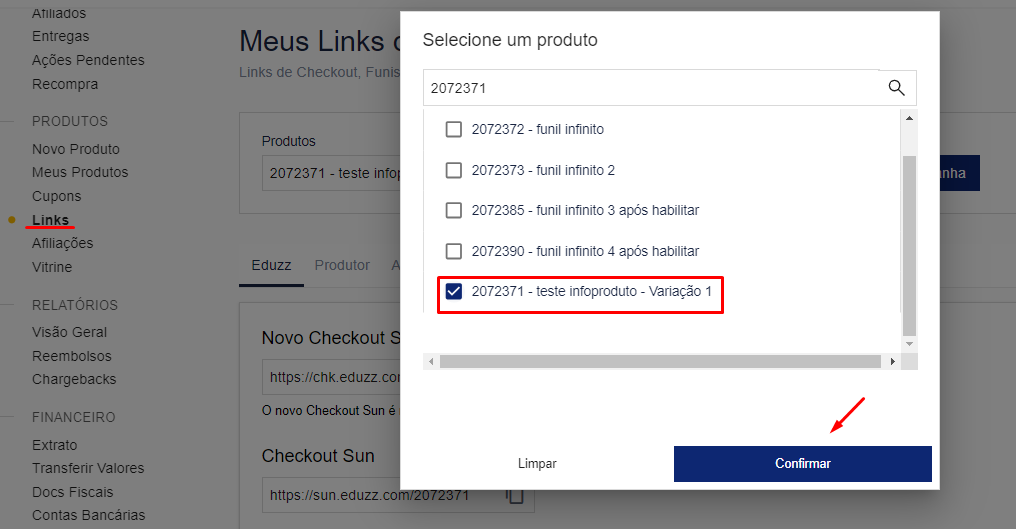The width and height of the screenshot is (1016, 529).
Task: Switch to the Eduzz tab
Action: click(x=270, y=265)
